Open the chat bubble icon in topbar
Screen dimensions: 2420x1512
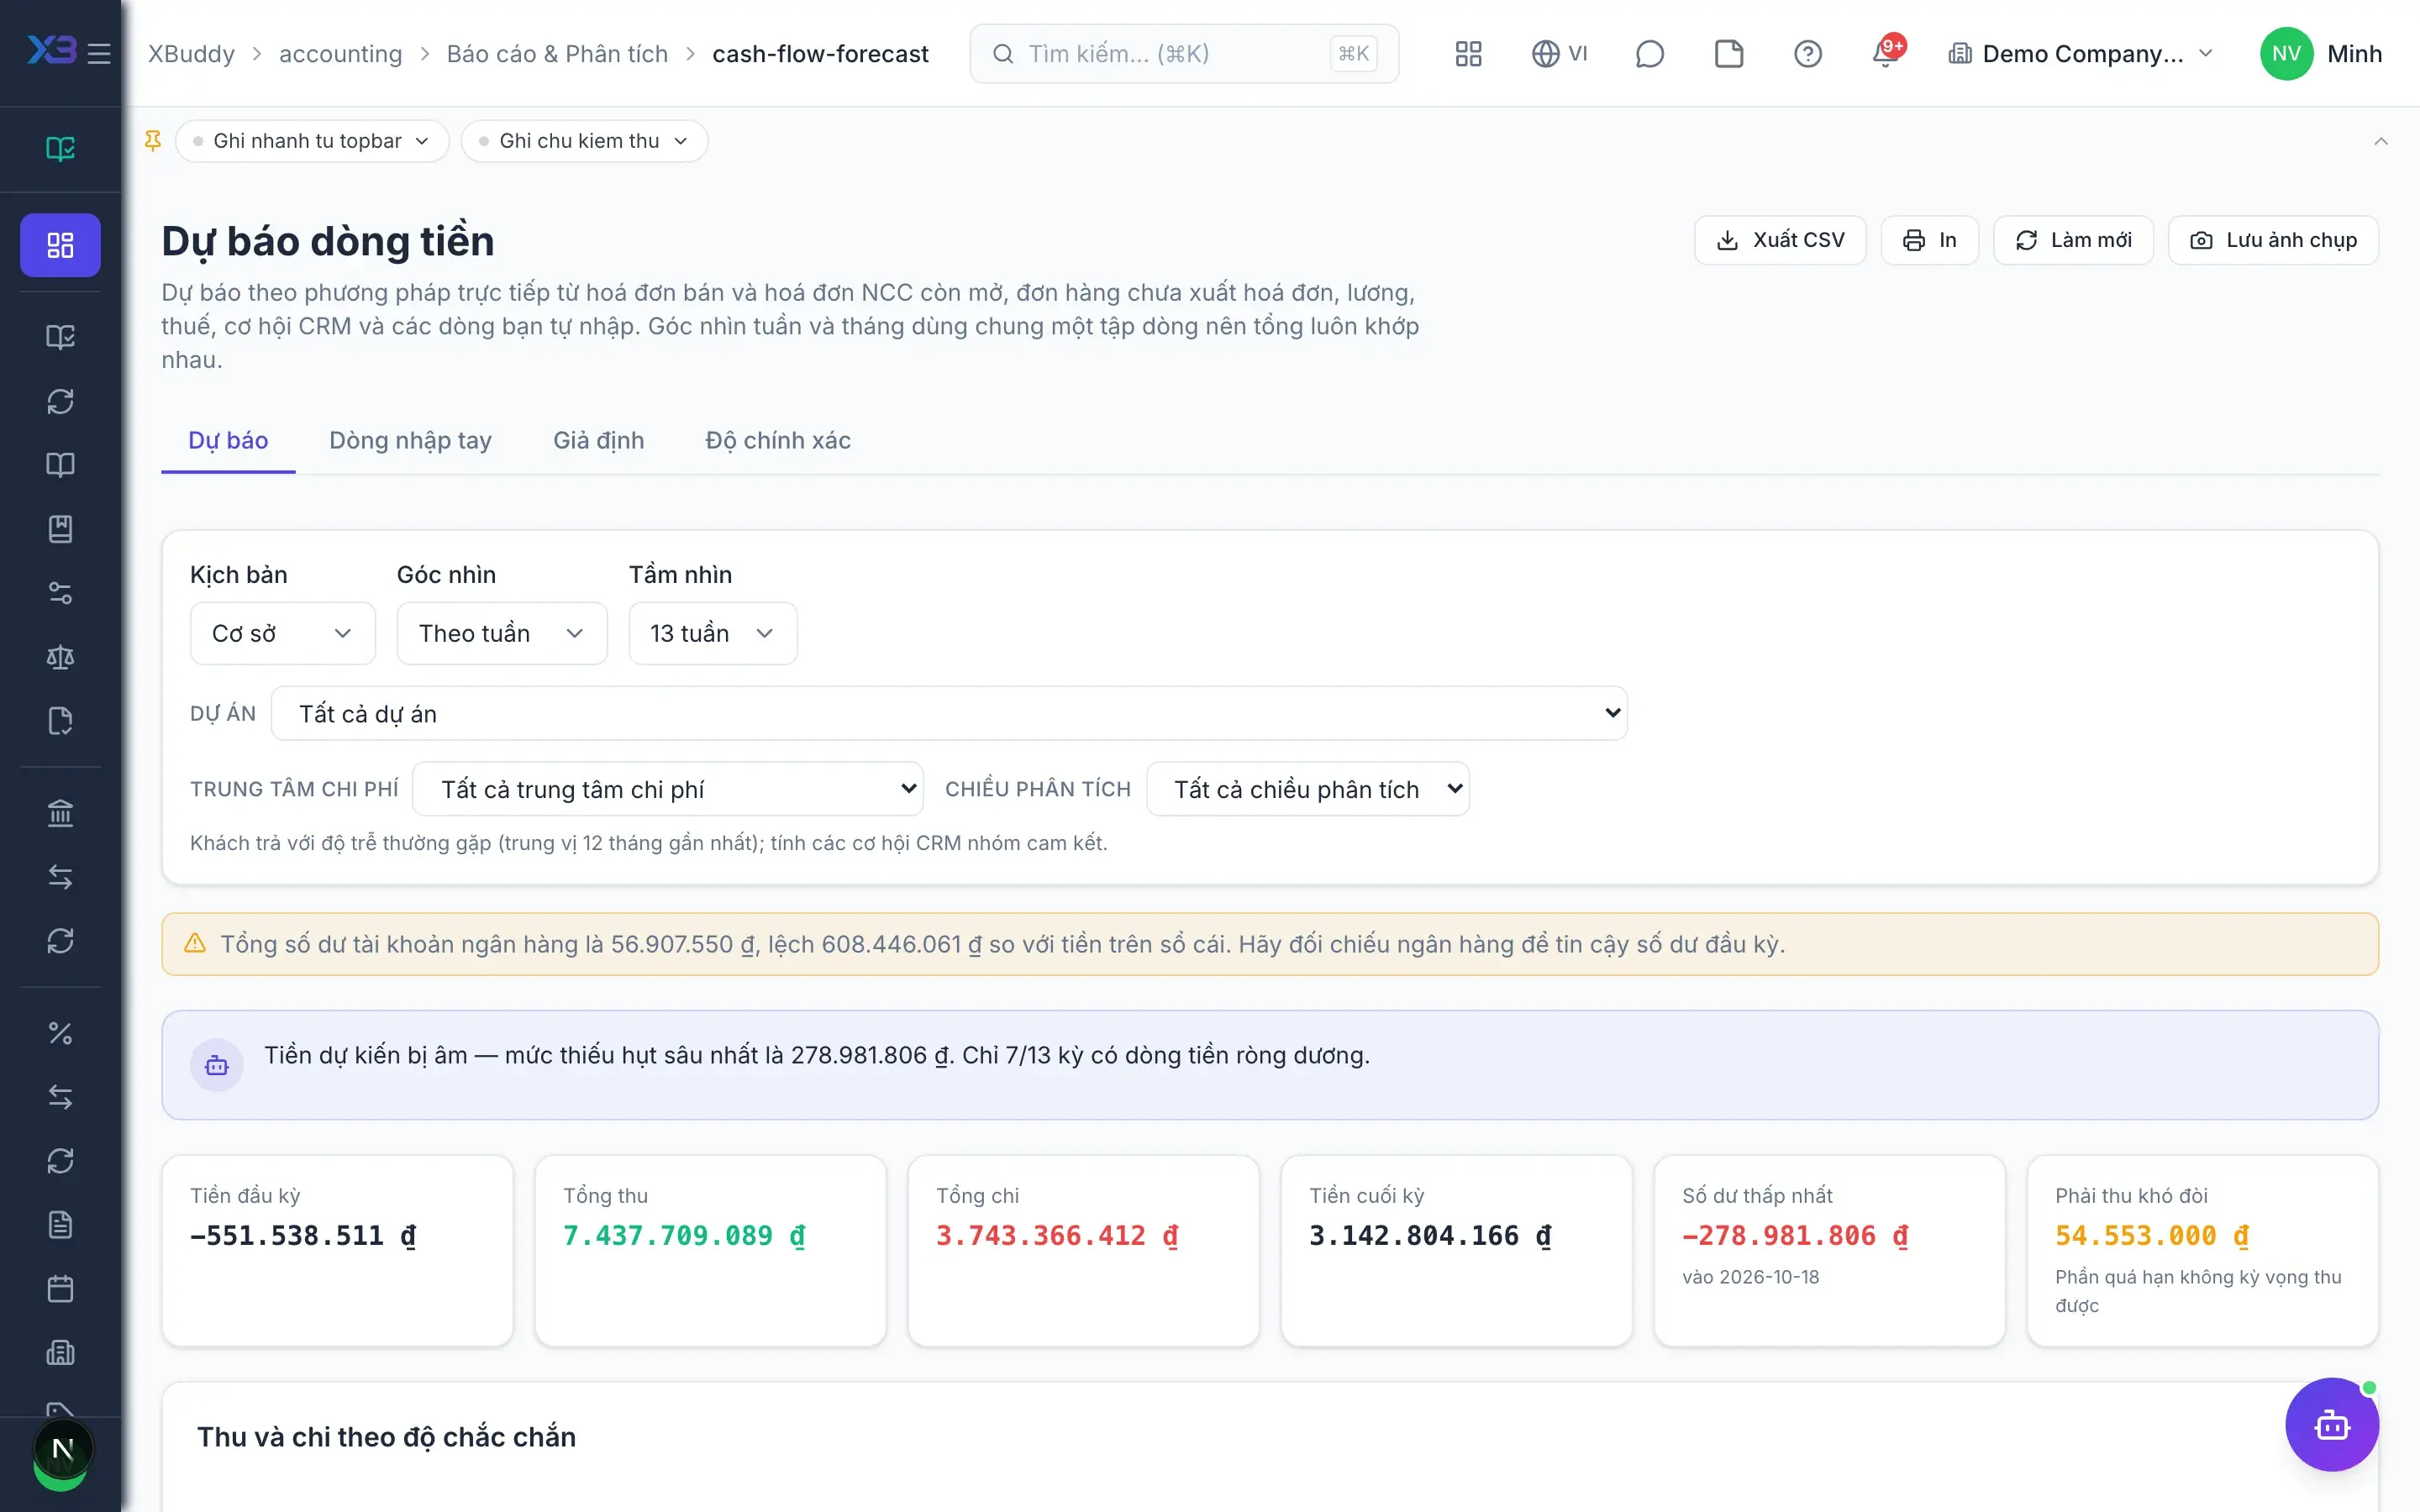coord(1649,53)
